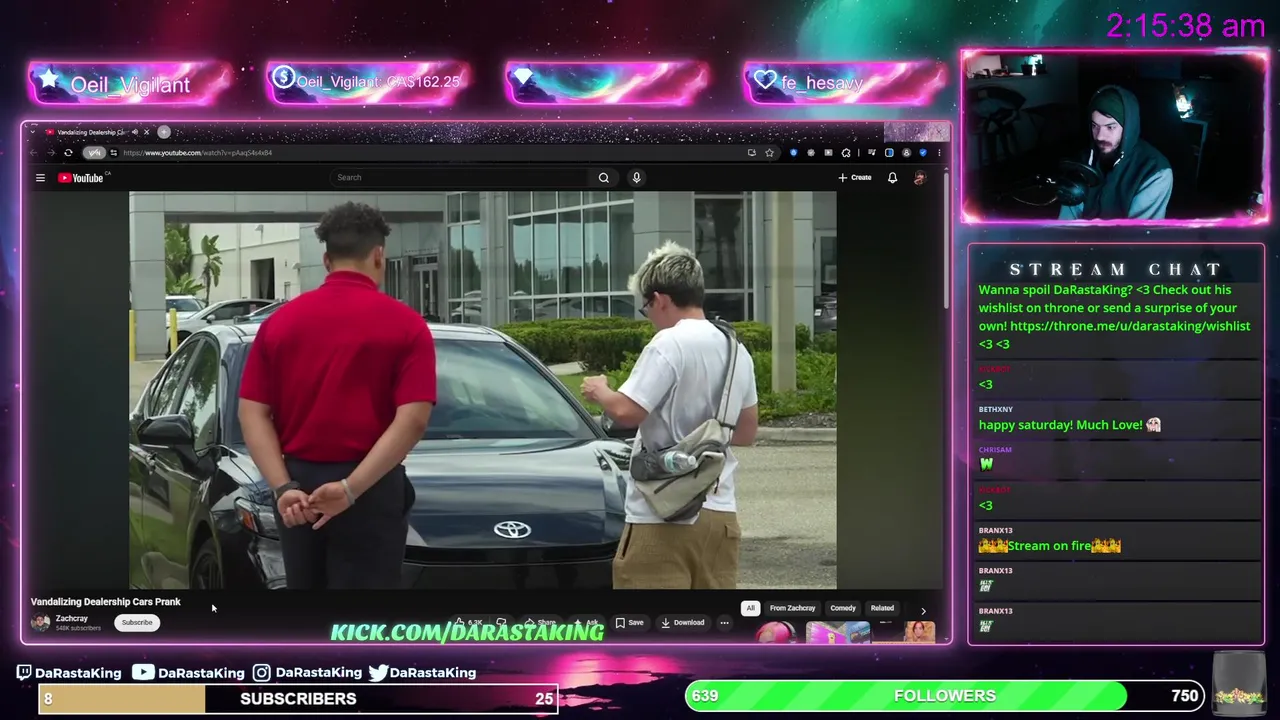Select the From Zachcray filter chip
1280x720 pixels.
point(792,608)
